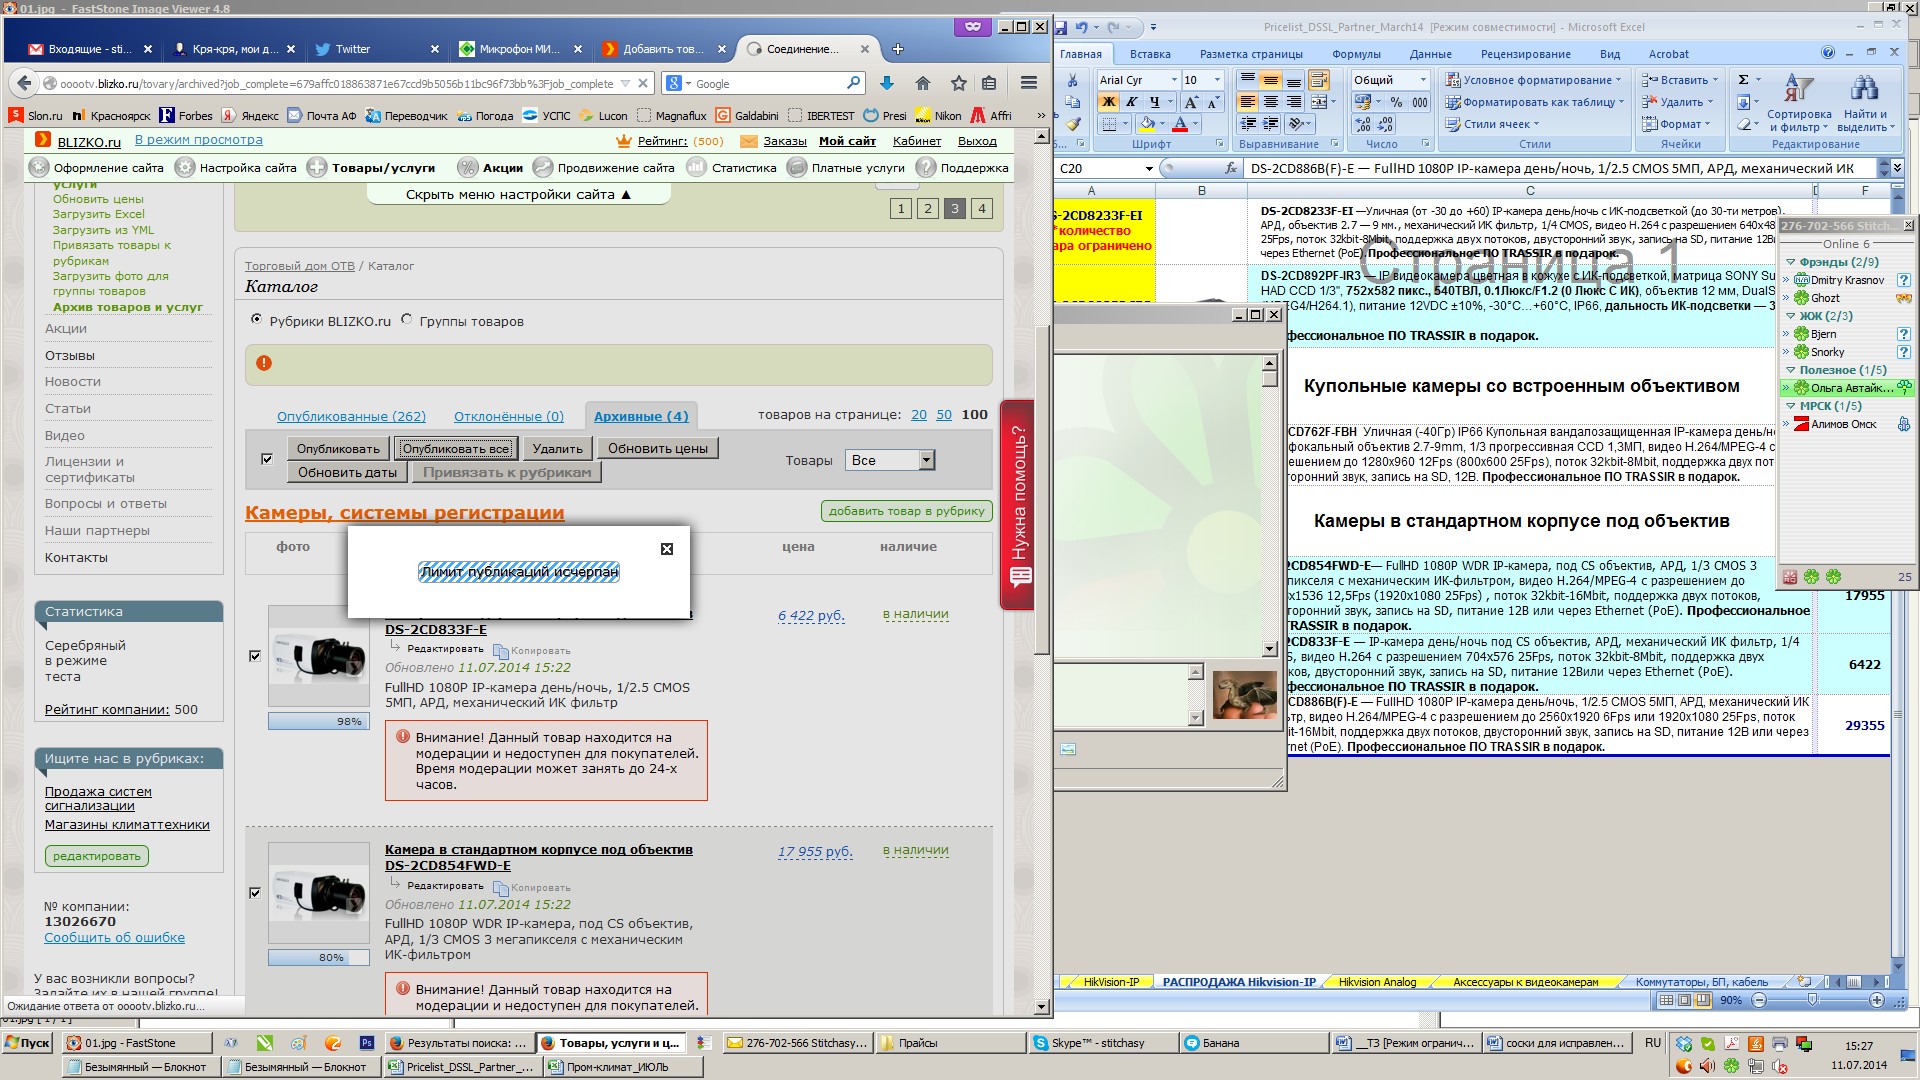Screen dimensions: 1920x1080
Task: Click the Cut scissors icon in Excel
Action: click(1072, 80)
